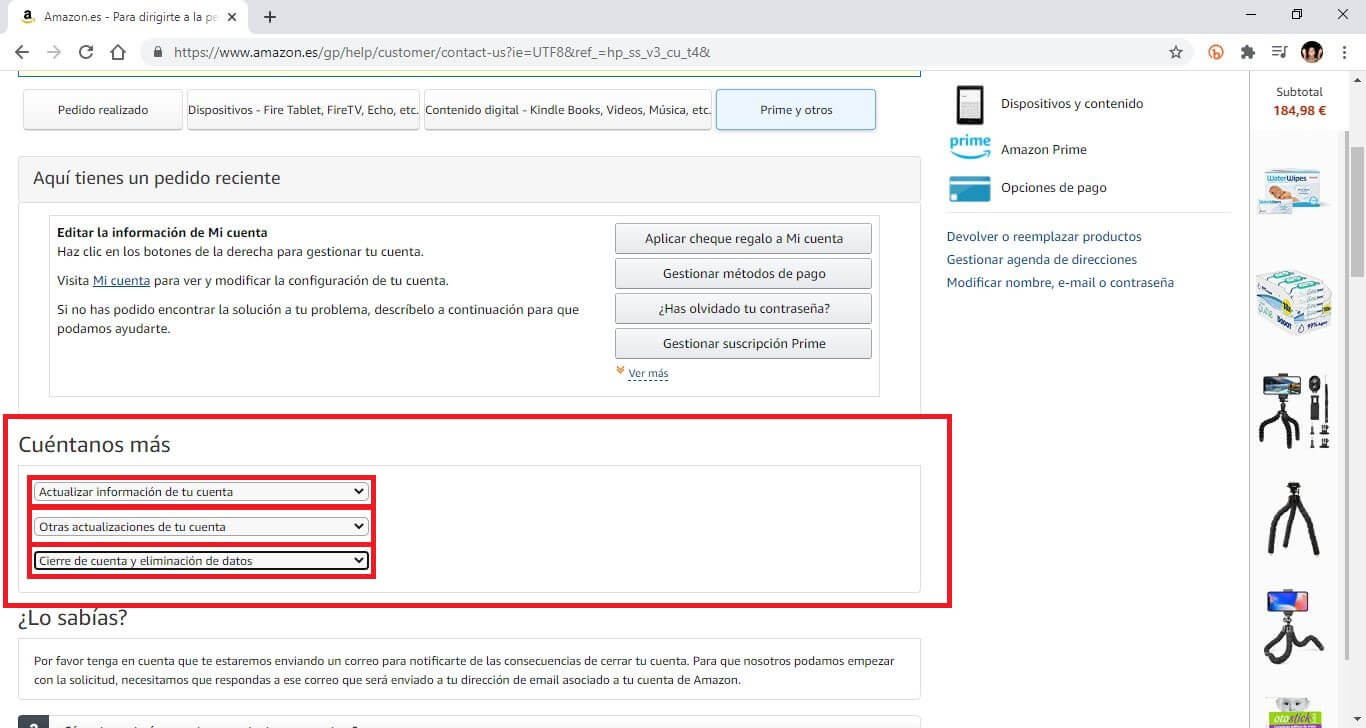This screenshot has height=728, width=1366.
Task: Go back to the previous page
Action: click(22, 52)
